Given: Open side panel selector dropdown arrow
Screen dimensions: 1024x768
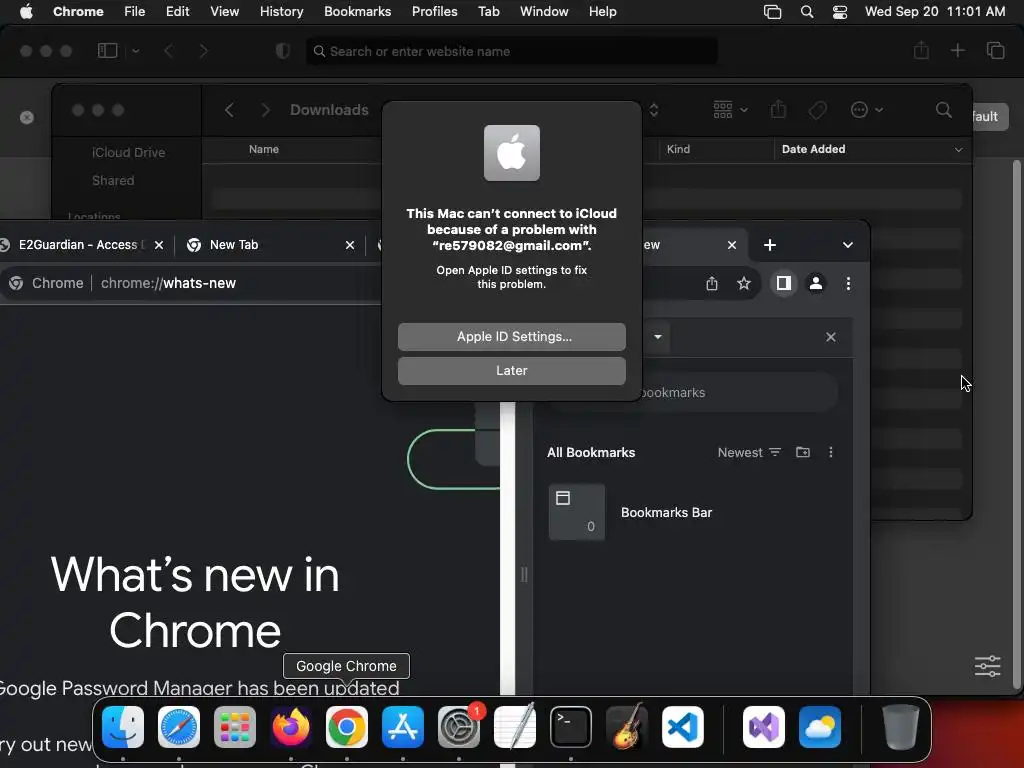Looking at the screenshot, I should pyautogui.click(x=658, y=337).
